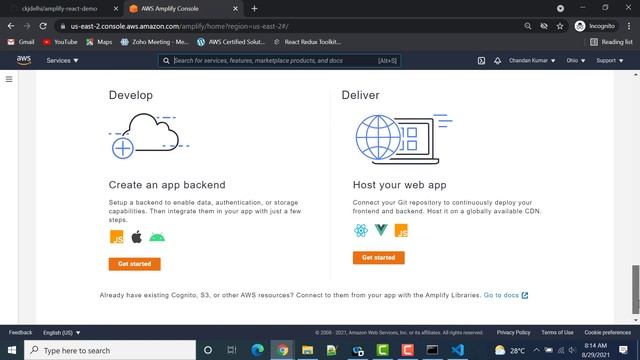The image size is (640, 360).
Task: Click the globe laptop illustration under Deliver
Action: [403, 139]
